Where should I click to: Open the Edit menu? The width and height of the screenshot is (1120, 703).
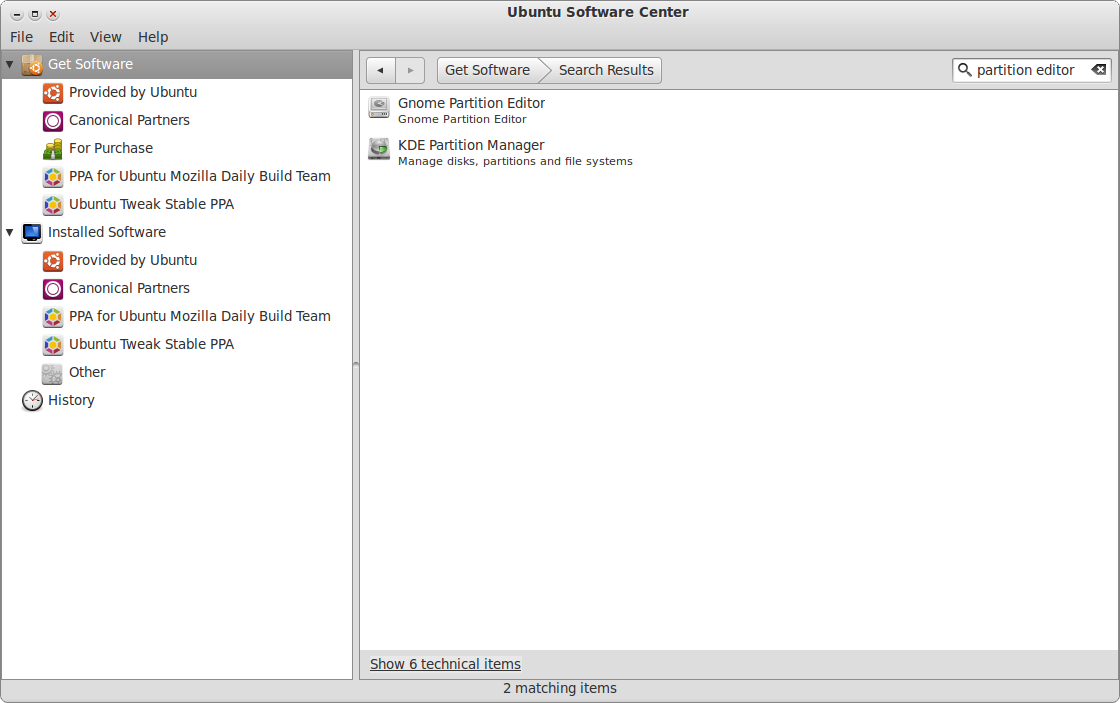[x=61, y=37]
